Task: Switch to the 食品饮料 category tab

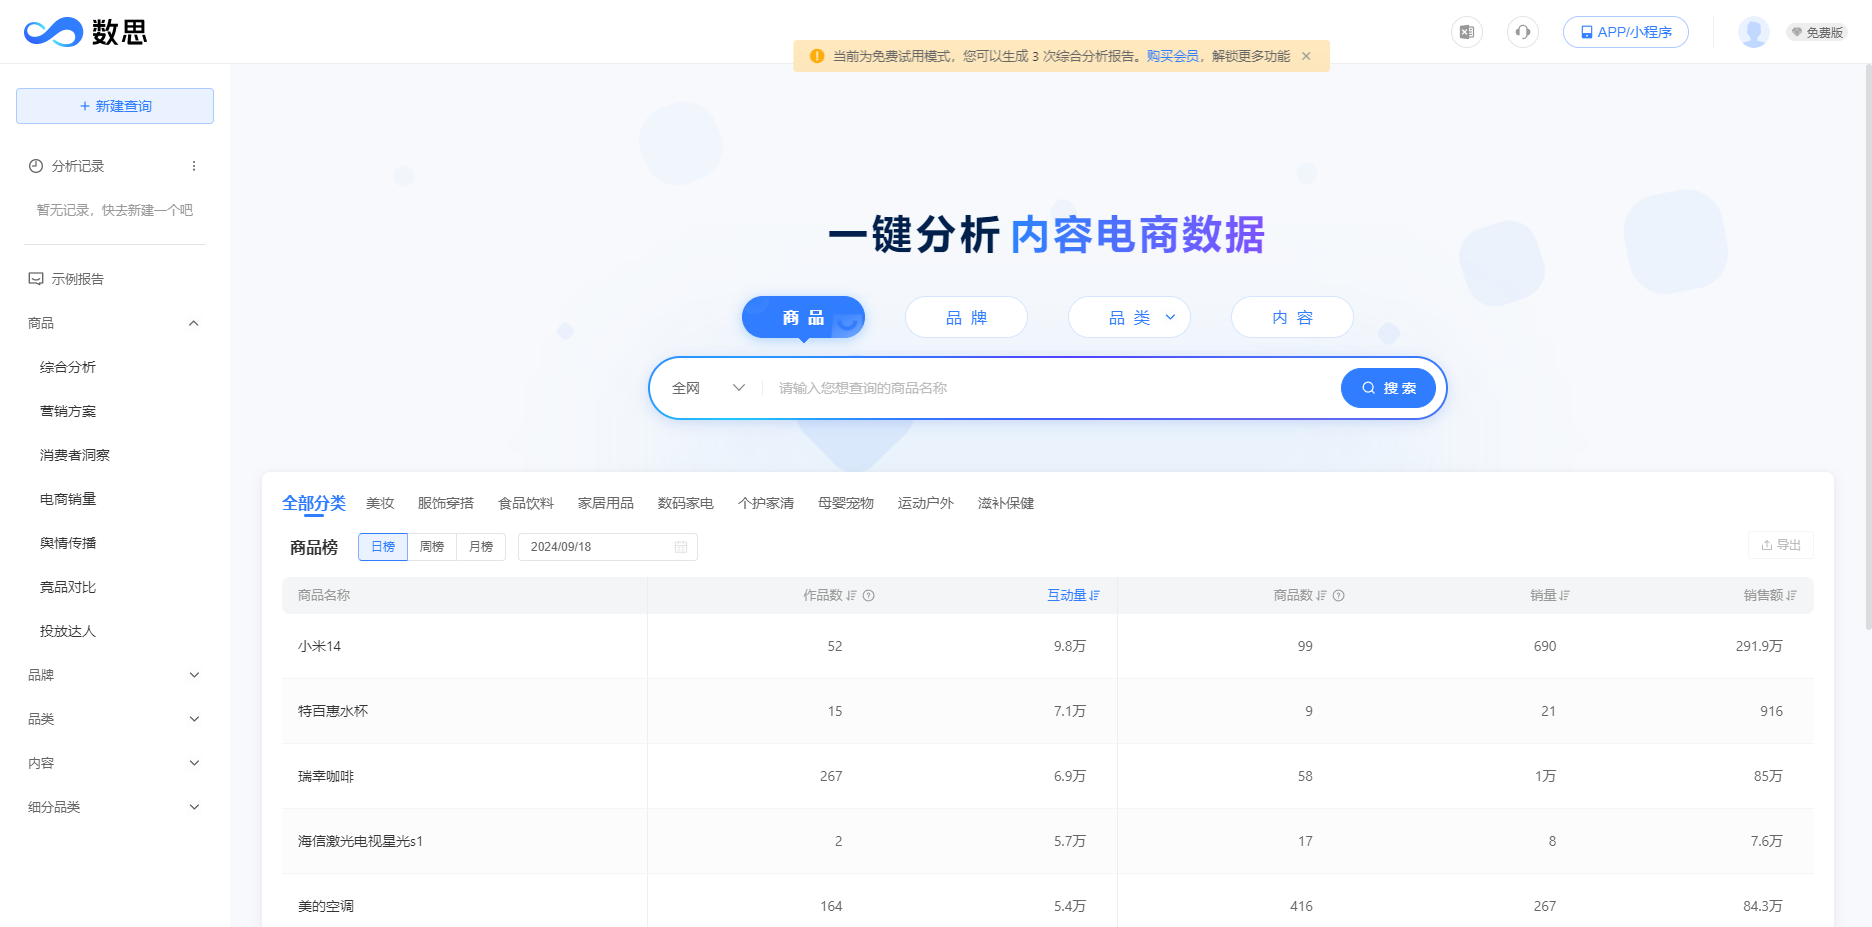Action: tap(526, 503)
